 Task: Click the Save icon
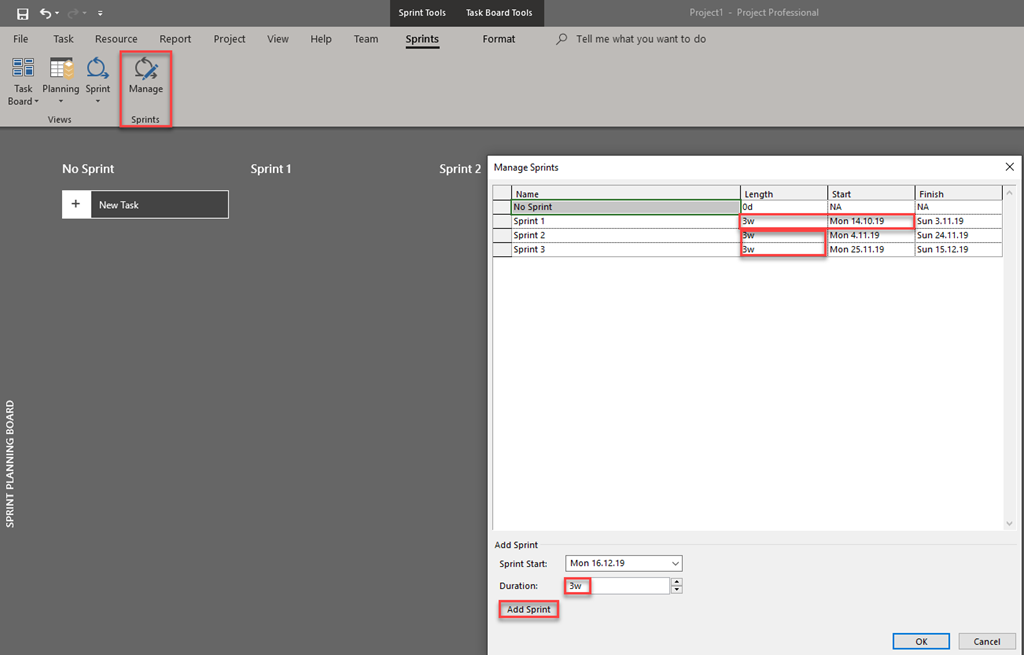click(x=22, y=13)
